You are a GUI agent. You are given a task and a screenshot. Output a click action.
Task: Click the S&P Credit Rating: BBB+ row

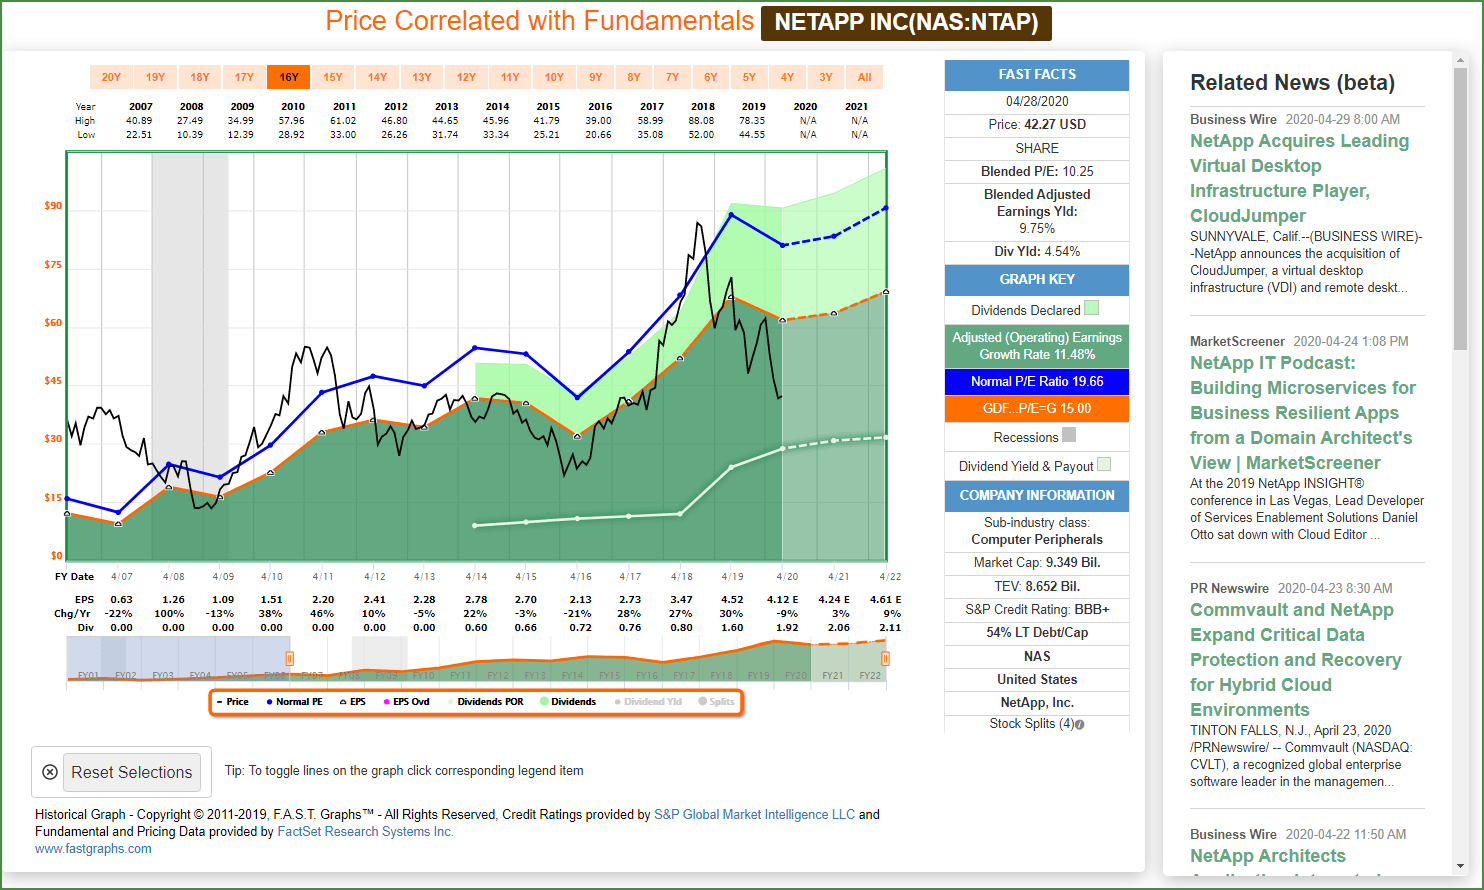click(1037, 610)
